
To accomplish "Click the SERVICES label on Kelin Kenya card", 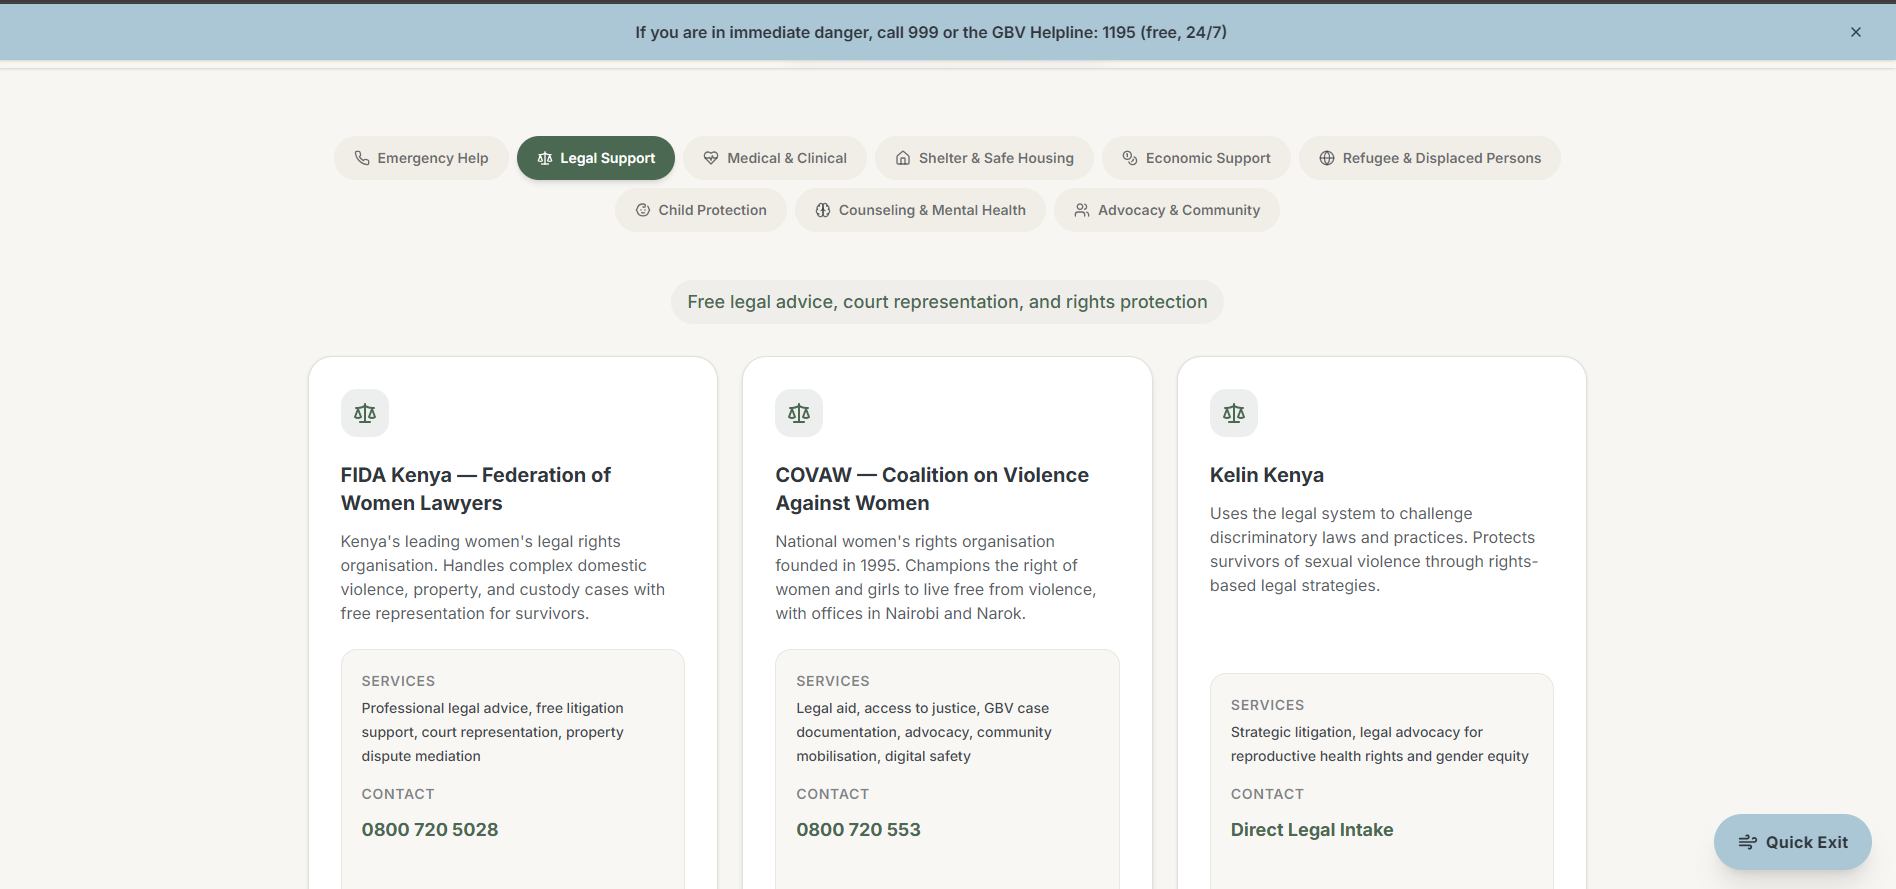I will (1267, 705).
